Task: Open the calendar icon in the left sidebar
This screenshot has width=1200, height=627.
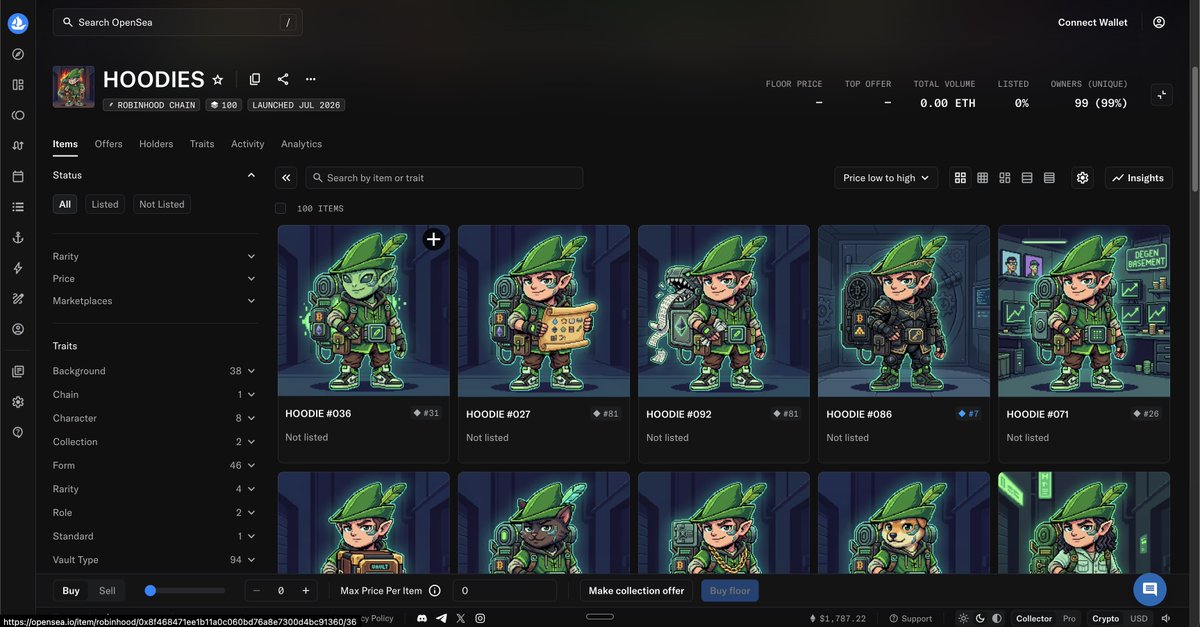Action: (18, 176)
